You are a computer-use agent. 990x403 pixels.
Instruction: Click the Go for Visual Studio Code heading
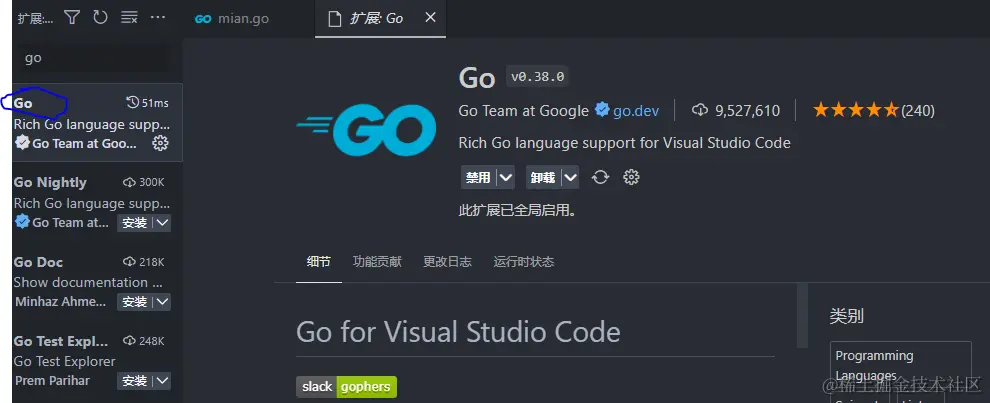tap(458, 332)
